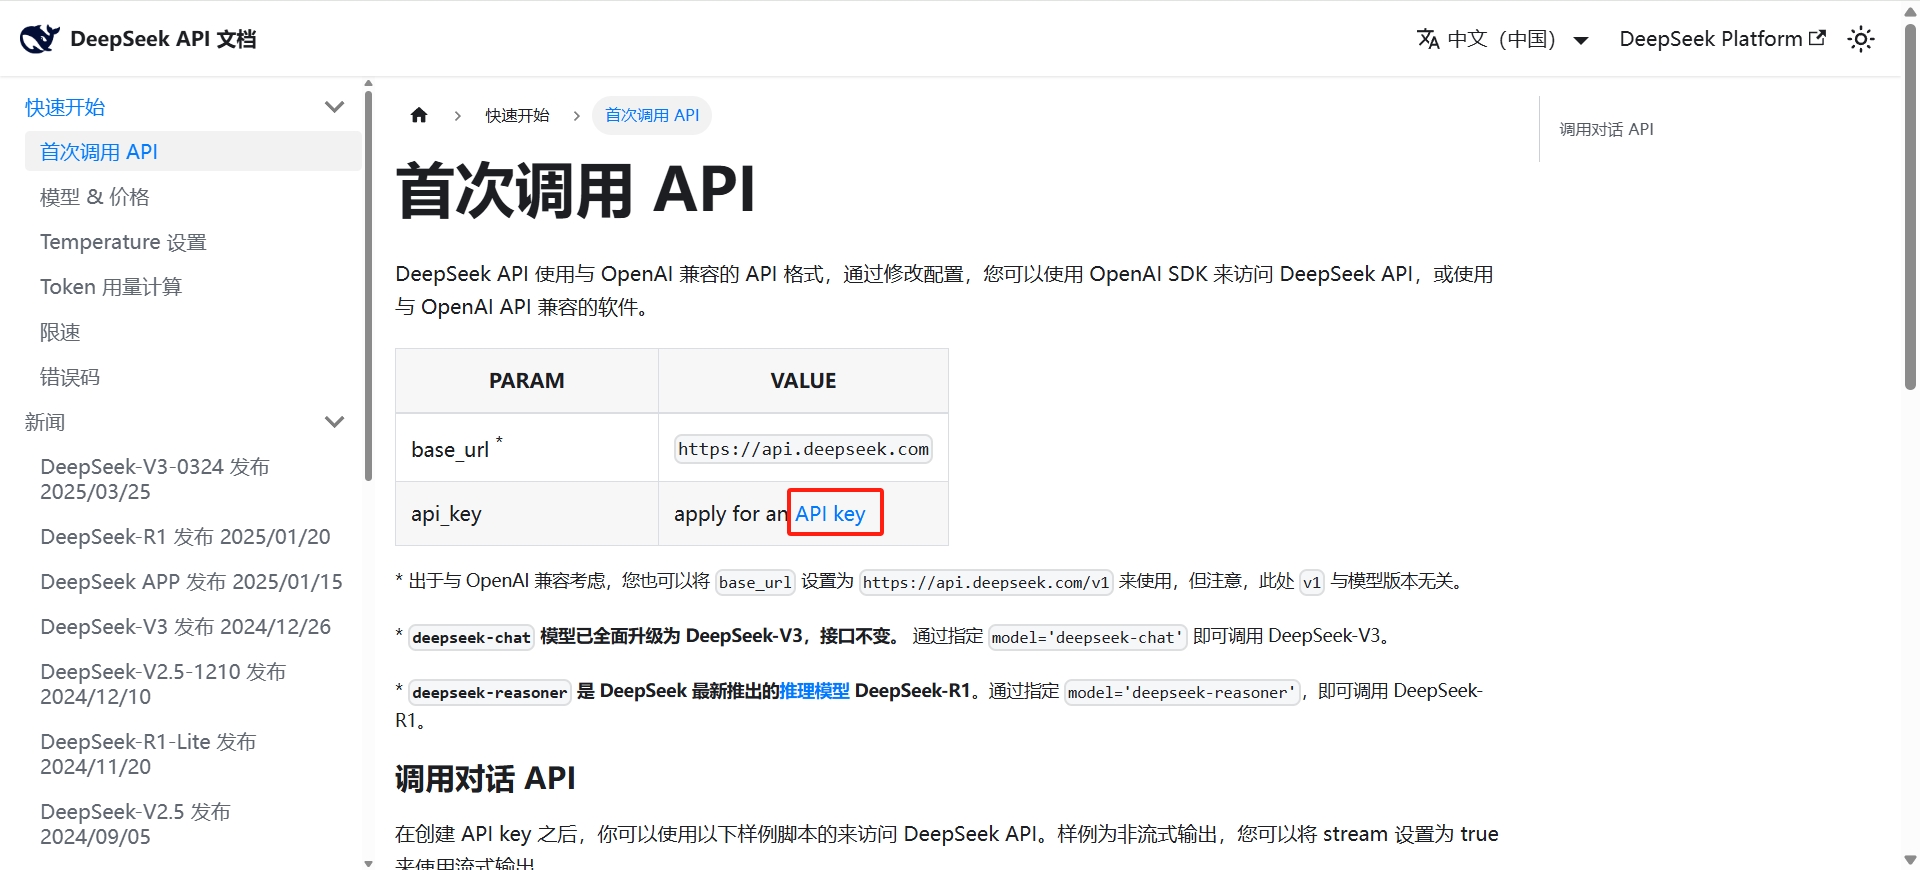Open DeepSeek-R1-Lite 发布 news entry
The width and height of the screenshot is (1920, 870).
coord(148,754)
